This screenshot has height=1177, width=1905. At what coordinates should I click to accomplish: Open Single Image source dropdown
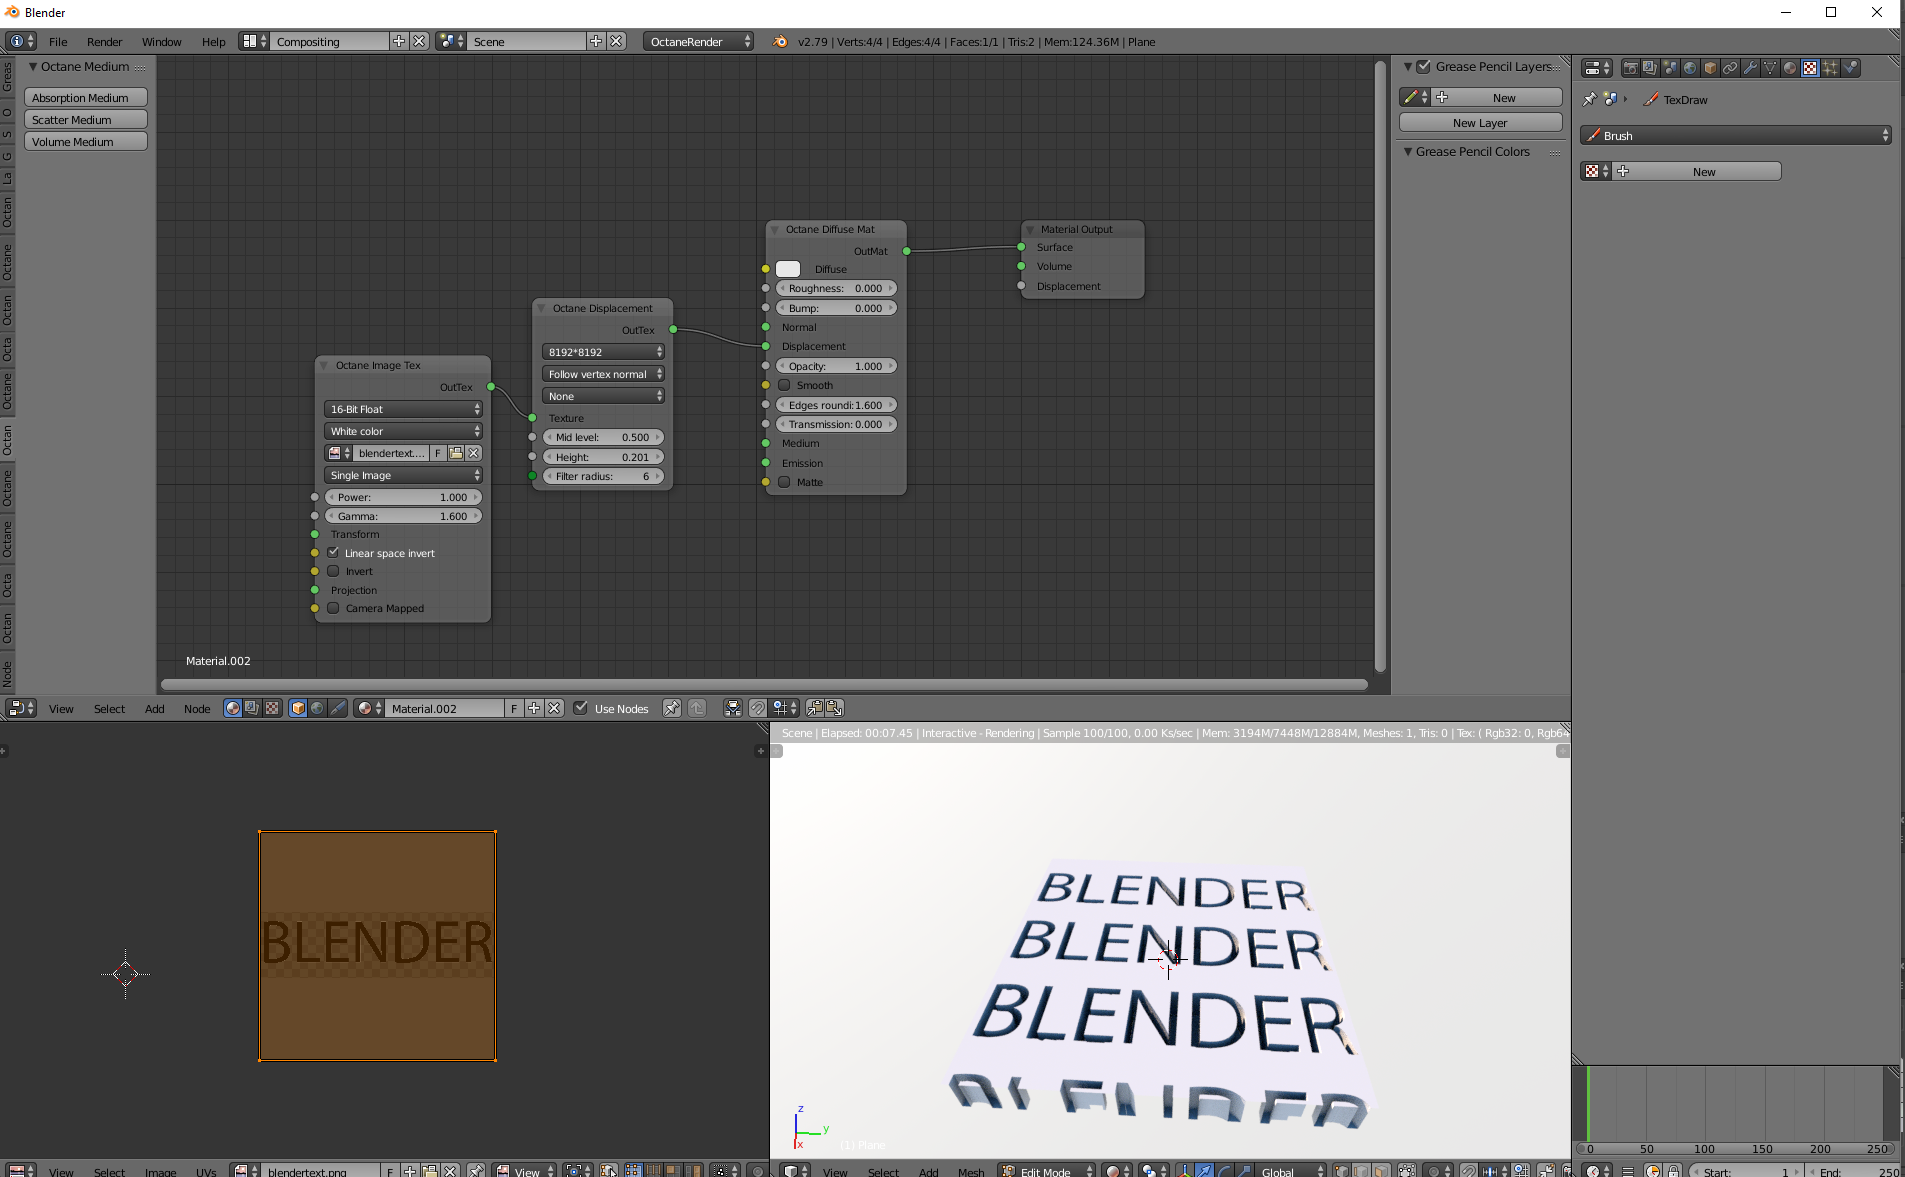(x=404, y=475)
